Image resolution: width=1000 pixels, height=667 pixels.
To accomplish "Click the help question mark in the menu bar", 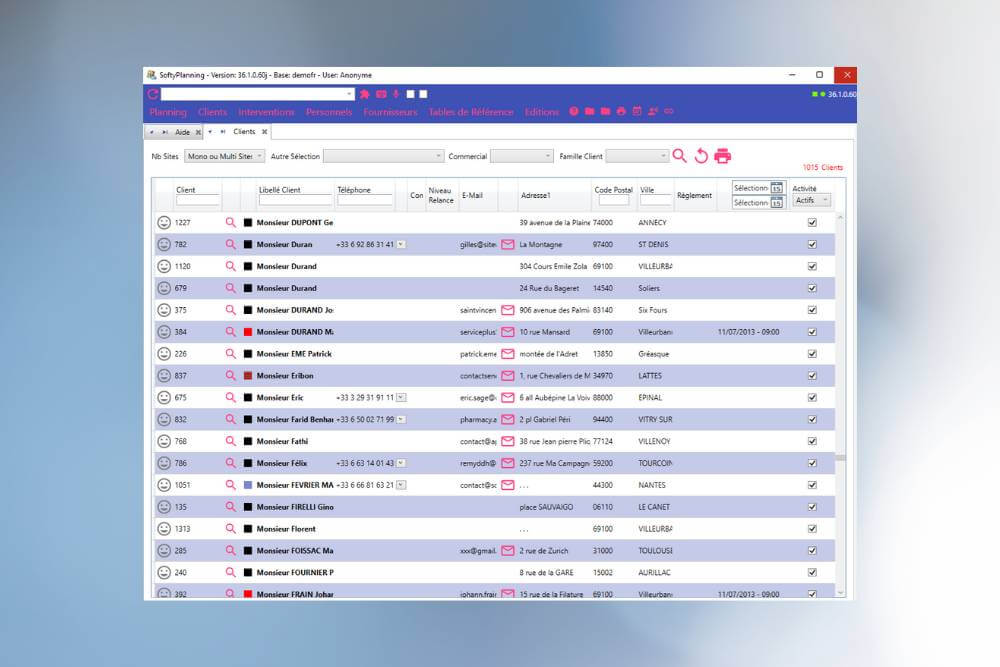I will coord(574,112).
